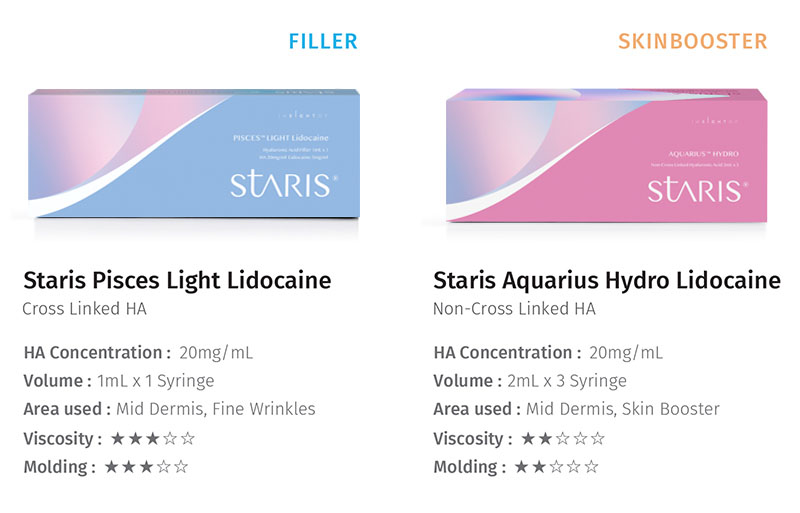Click Aquarius HA Concentration 20mg/mL text

[x=626, y=353]
